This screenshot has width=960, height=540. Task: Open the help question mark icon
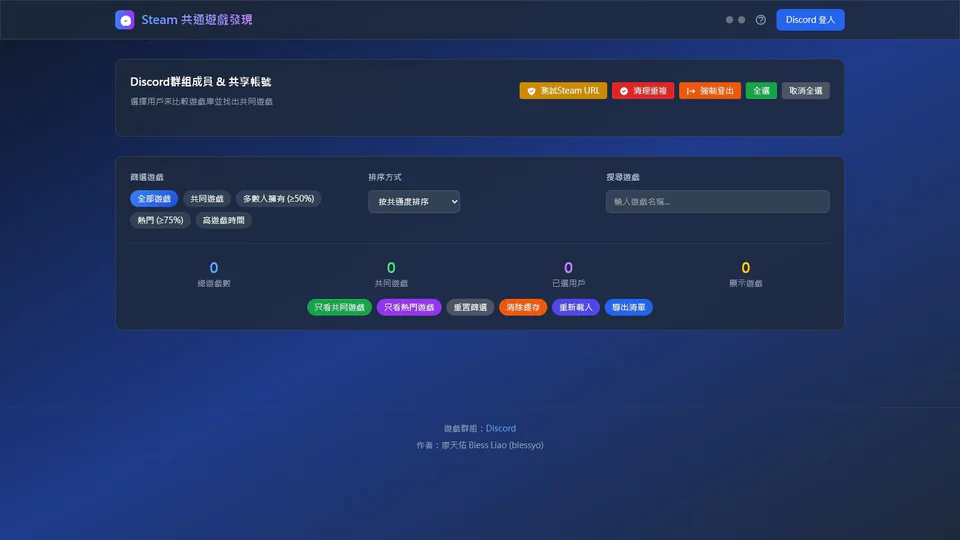click(x=760, y=20)
